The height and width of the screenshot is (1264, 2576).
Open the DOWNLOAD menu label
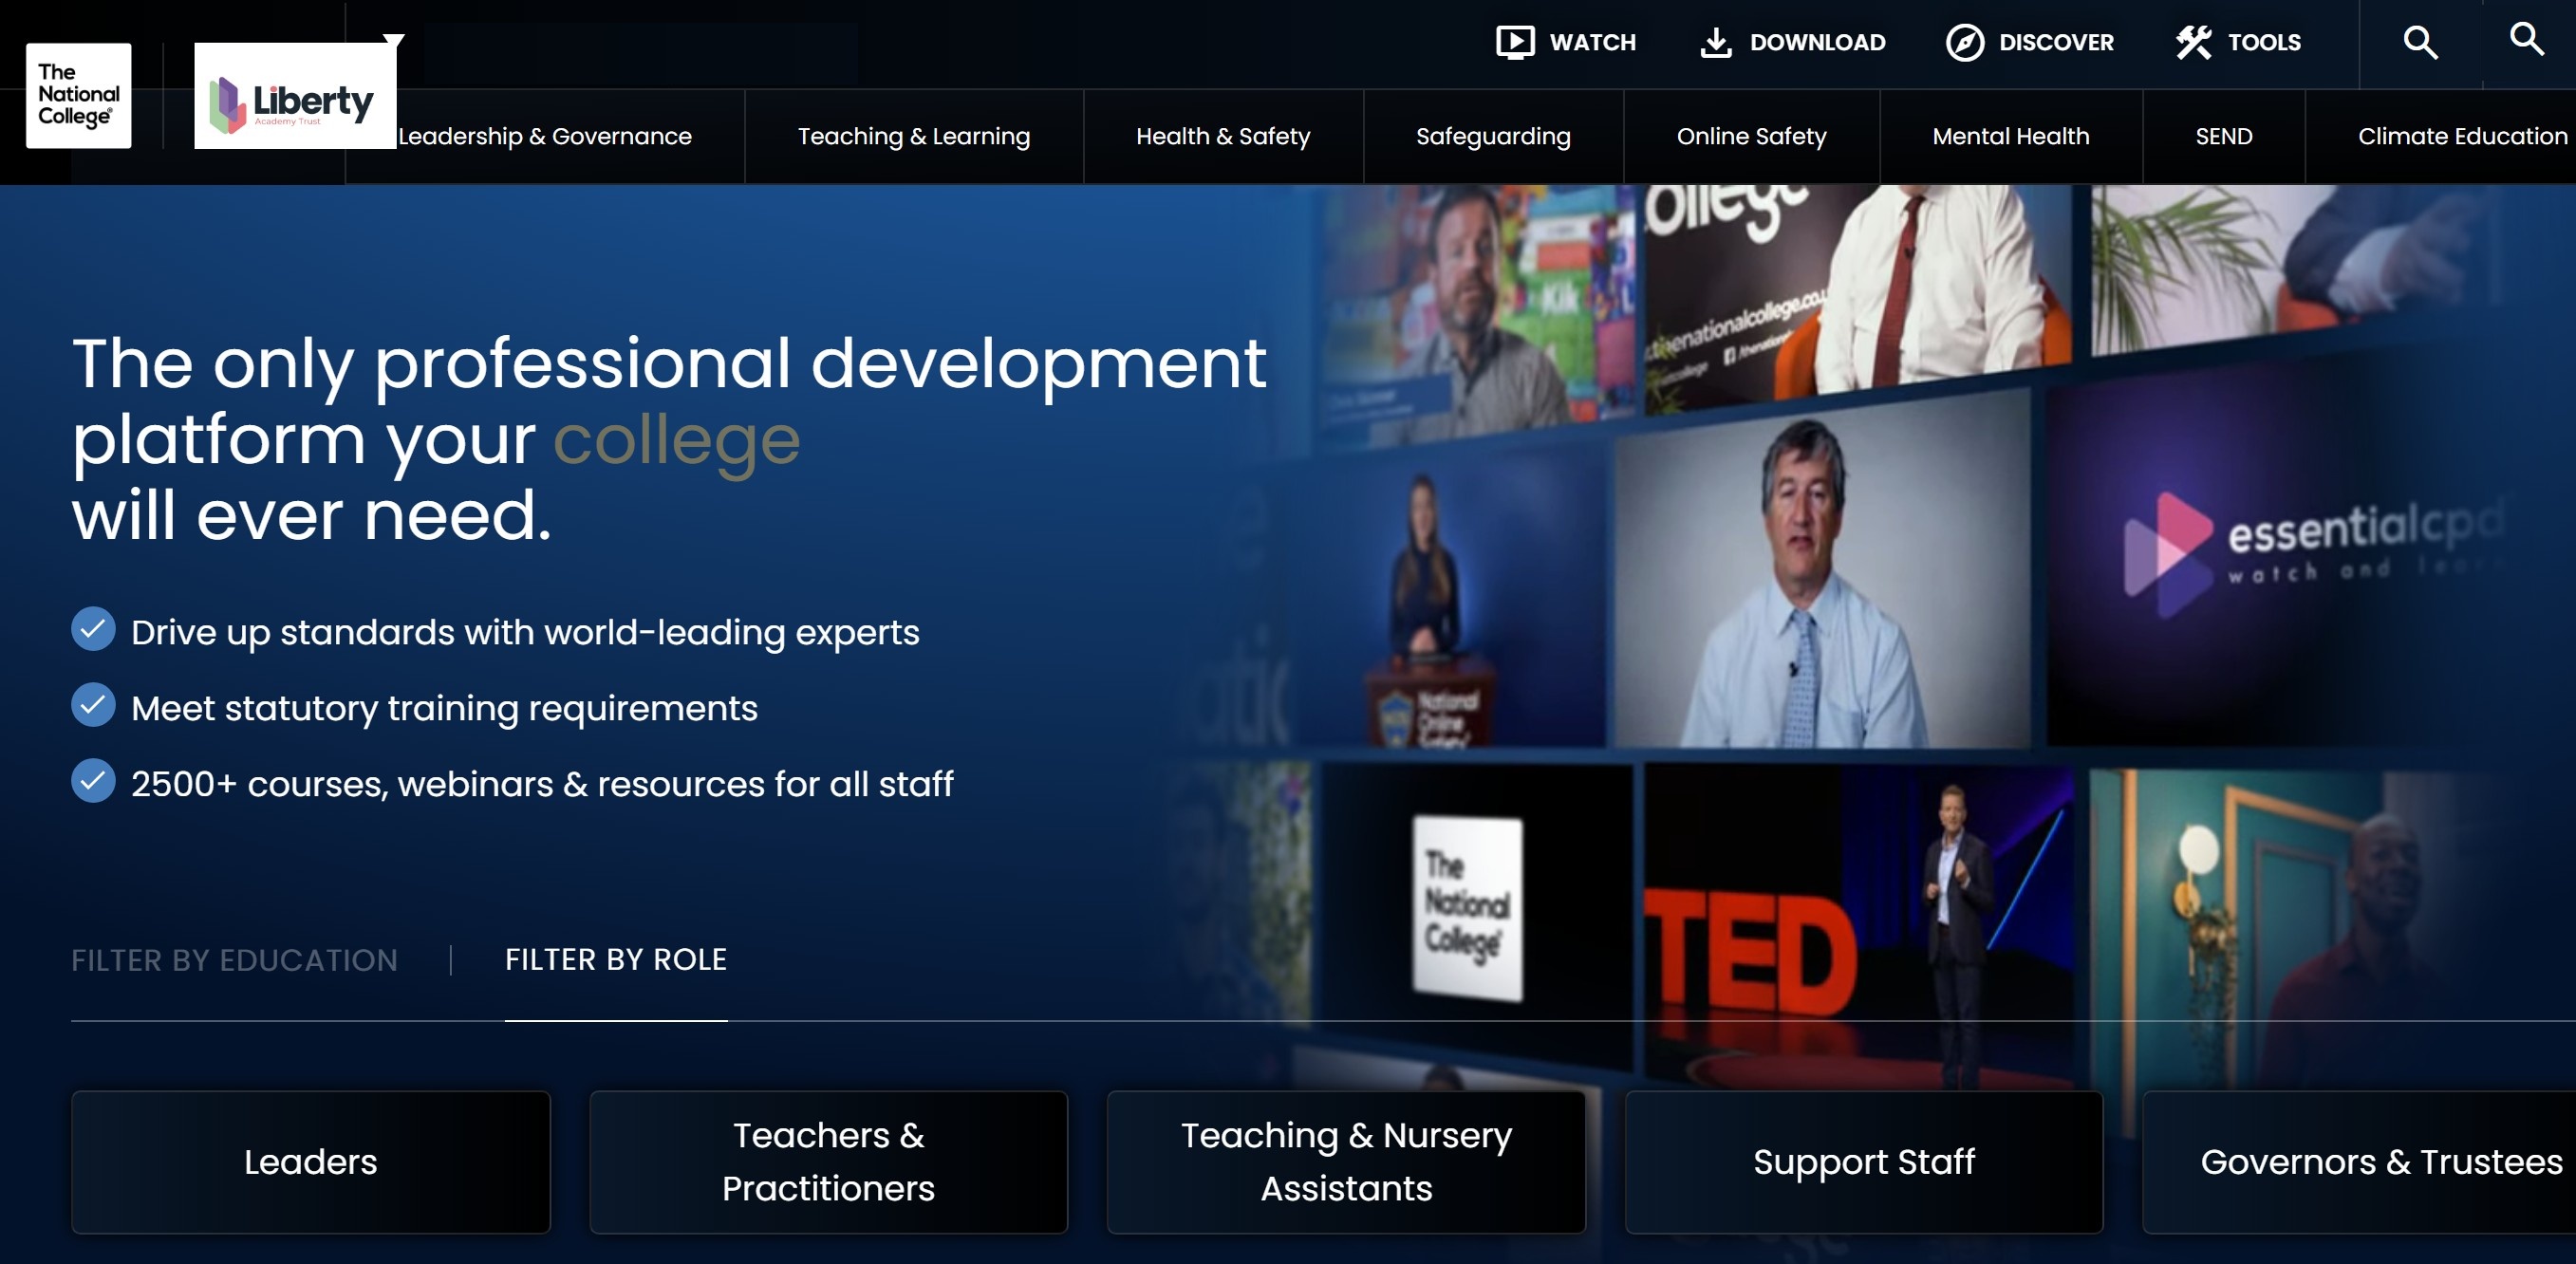(1817, 42)
